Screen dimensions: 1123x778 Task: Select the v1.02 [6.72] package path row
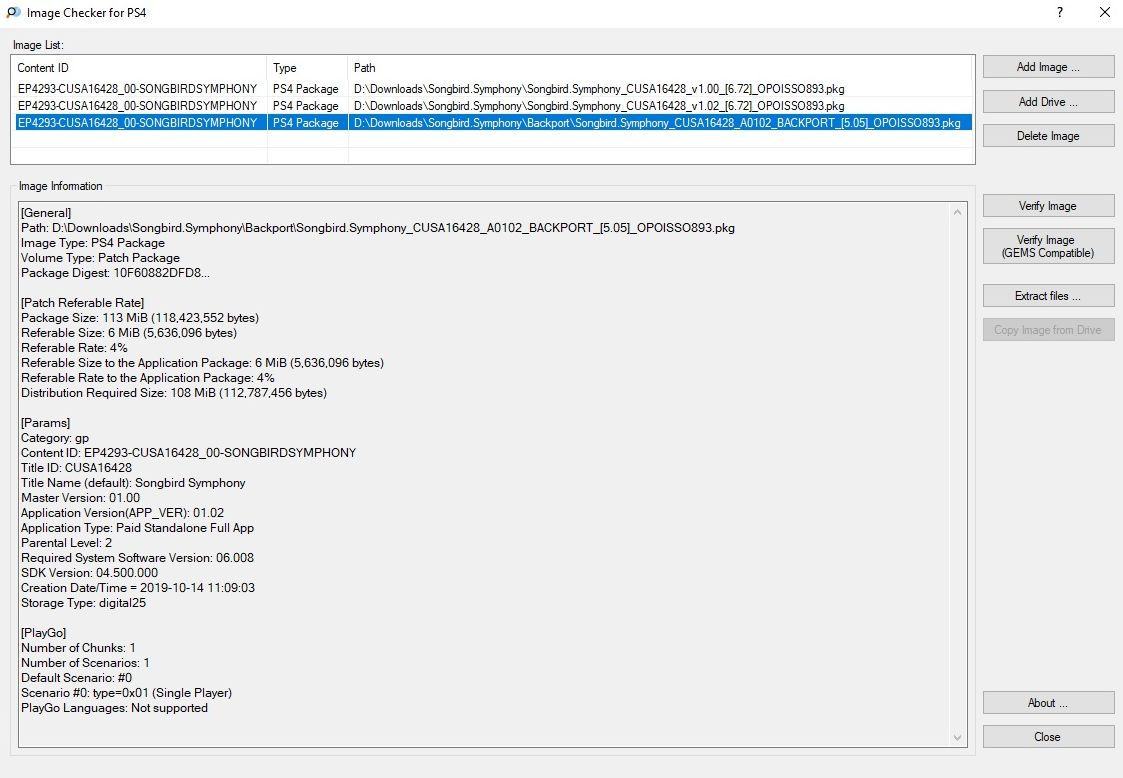(599, 106)
